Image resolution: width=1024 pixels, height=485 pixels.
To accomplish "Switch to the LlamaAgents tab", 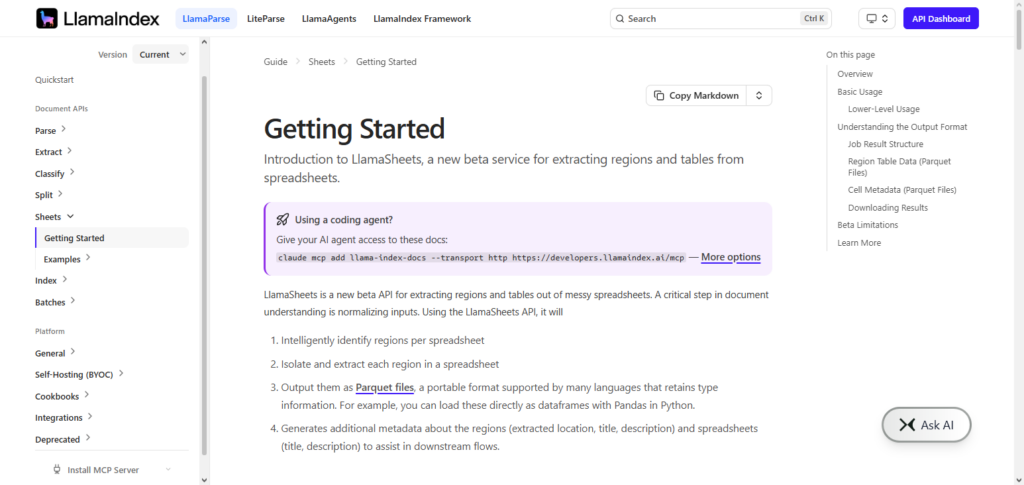I will pyautogui.click(x=329, y=19).
